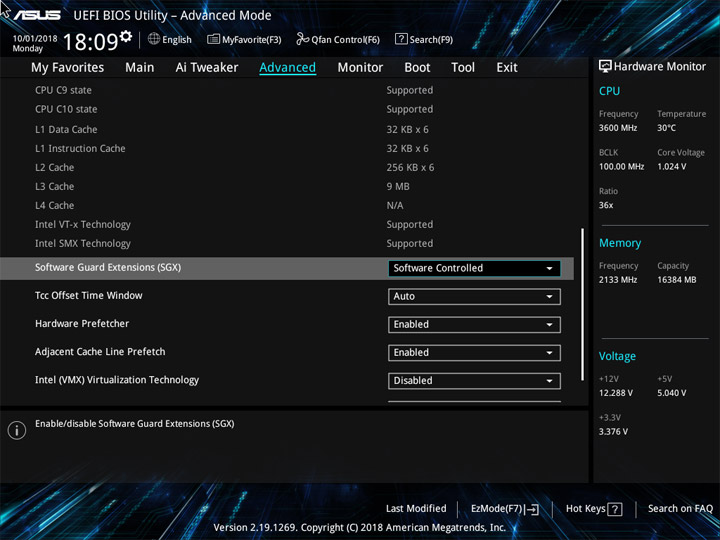Open MyFavorite(F3)

[x=244, y=39]
